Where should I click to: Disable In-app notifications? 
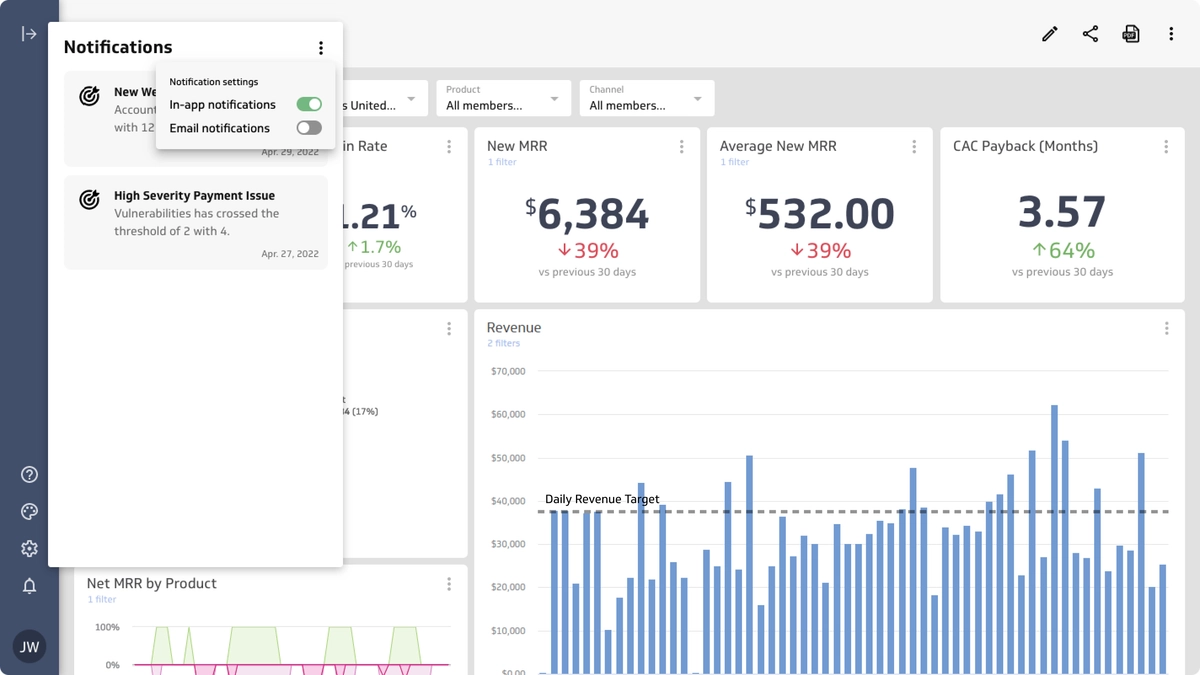[309, 104]
